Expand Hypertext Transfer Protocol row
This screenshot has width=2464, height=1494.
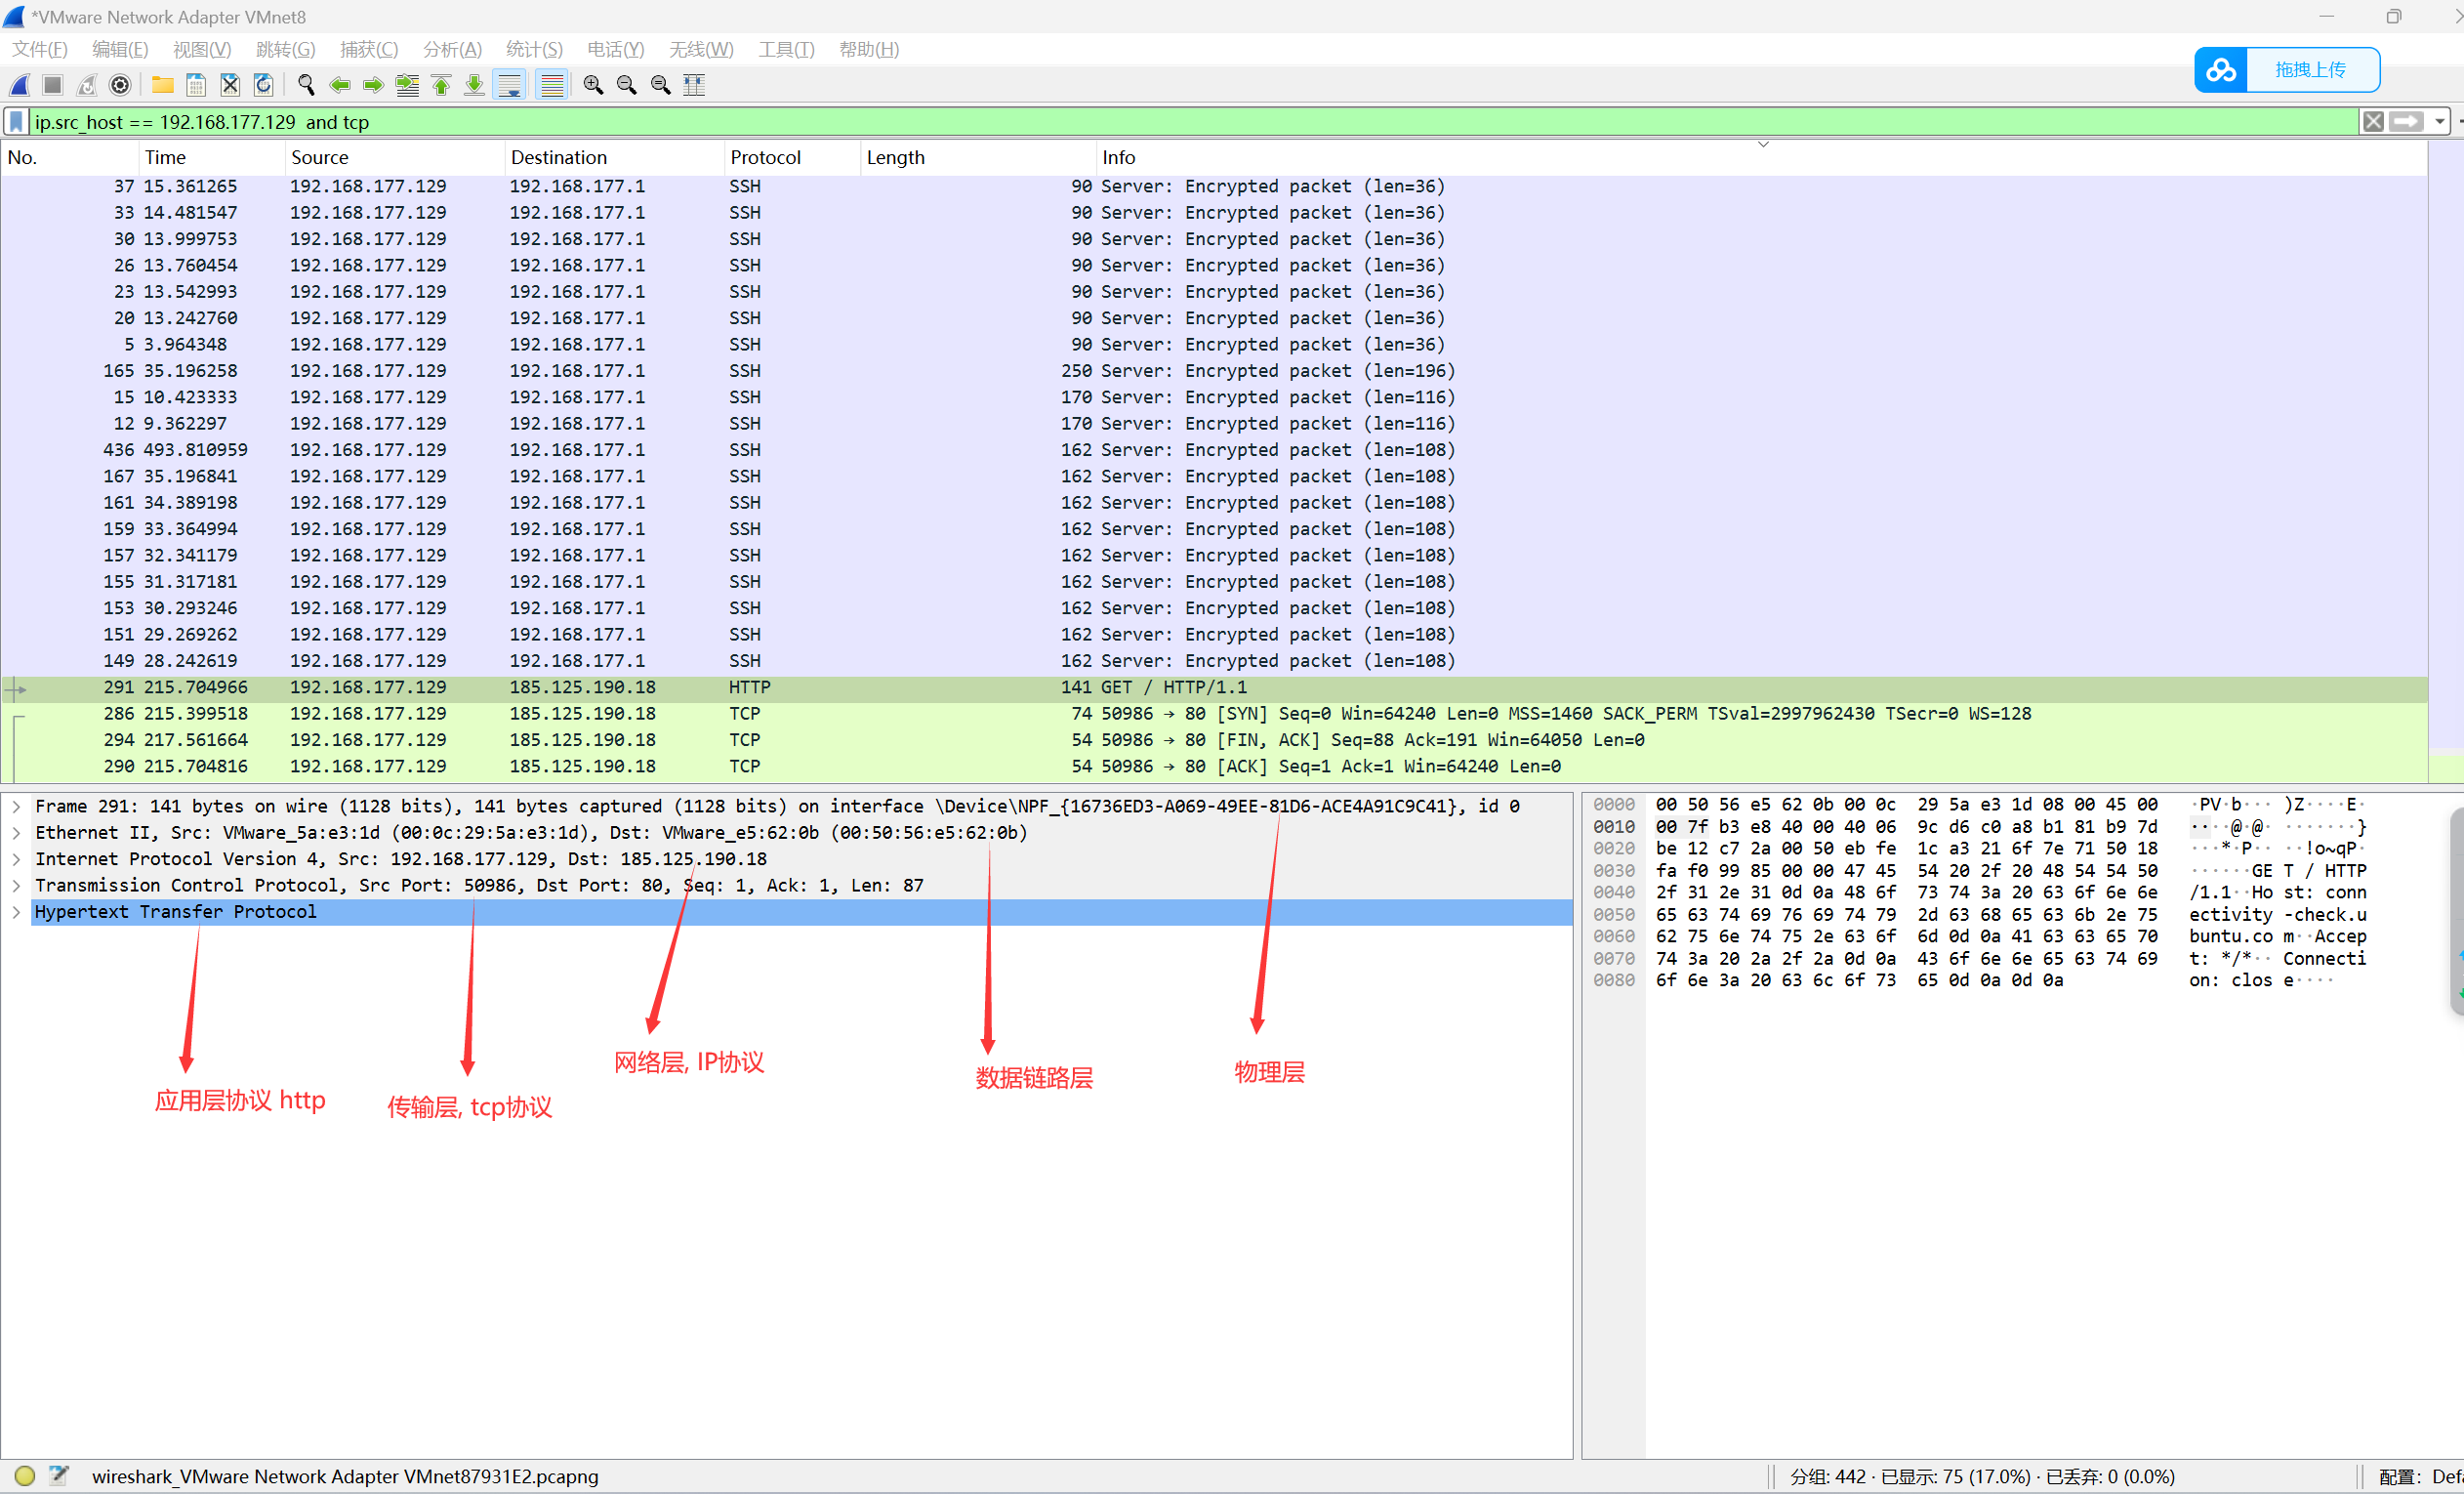pyautogui.click(x=17, y=912)
